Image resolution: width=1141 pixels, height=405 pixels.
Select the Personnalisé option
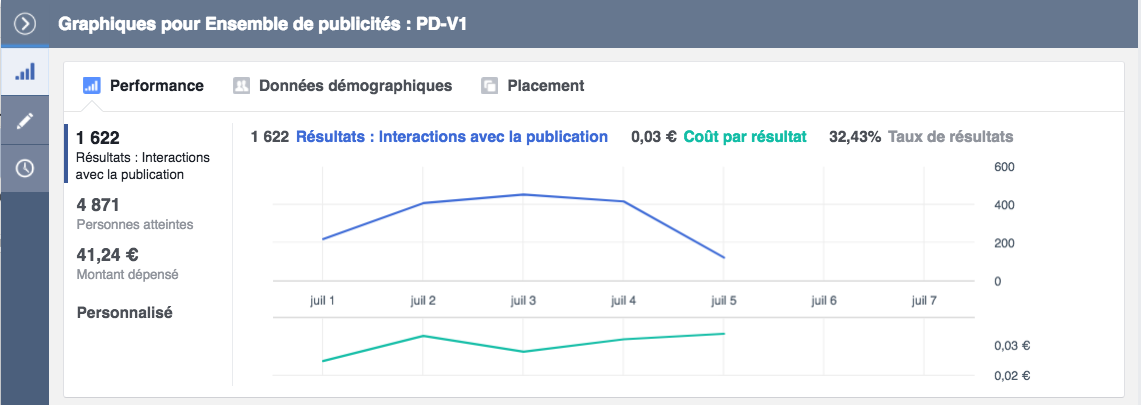point(125,313)
